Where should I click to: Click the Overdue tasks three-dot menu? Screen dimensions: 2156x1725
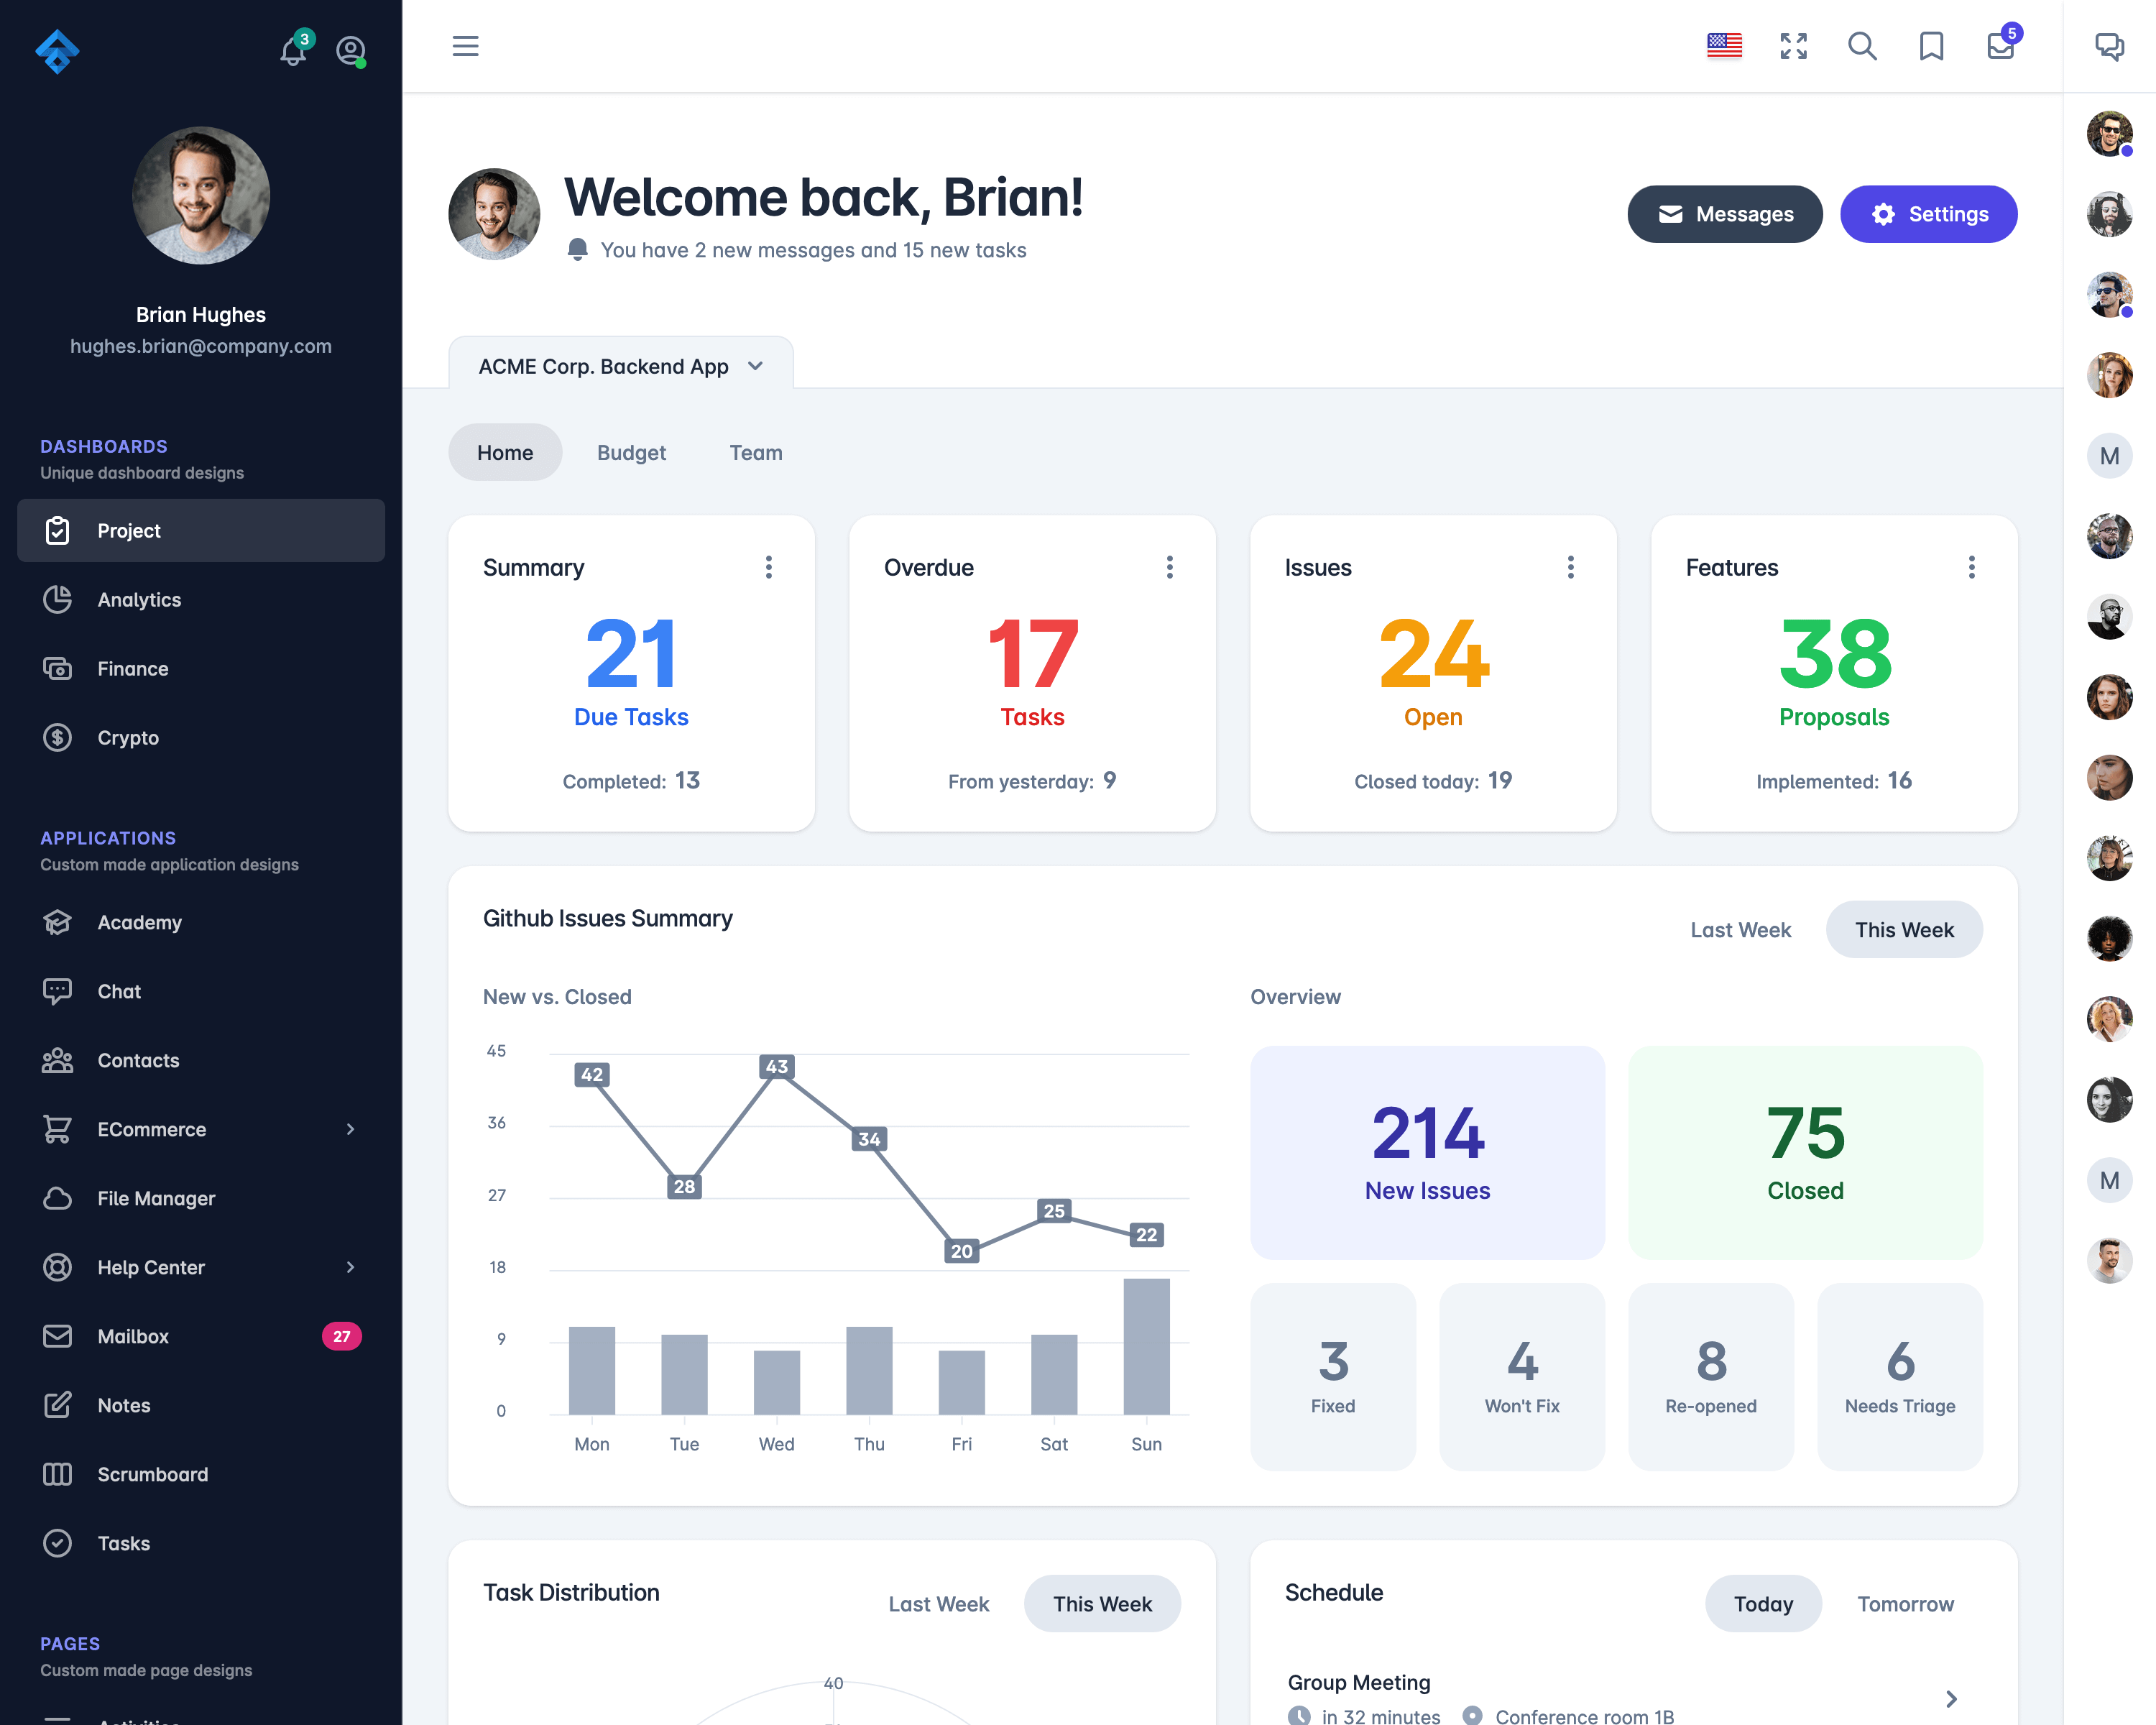point(1169,567)
